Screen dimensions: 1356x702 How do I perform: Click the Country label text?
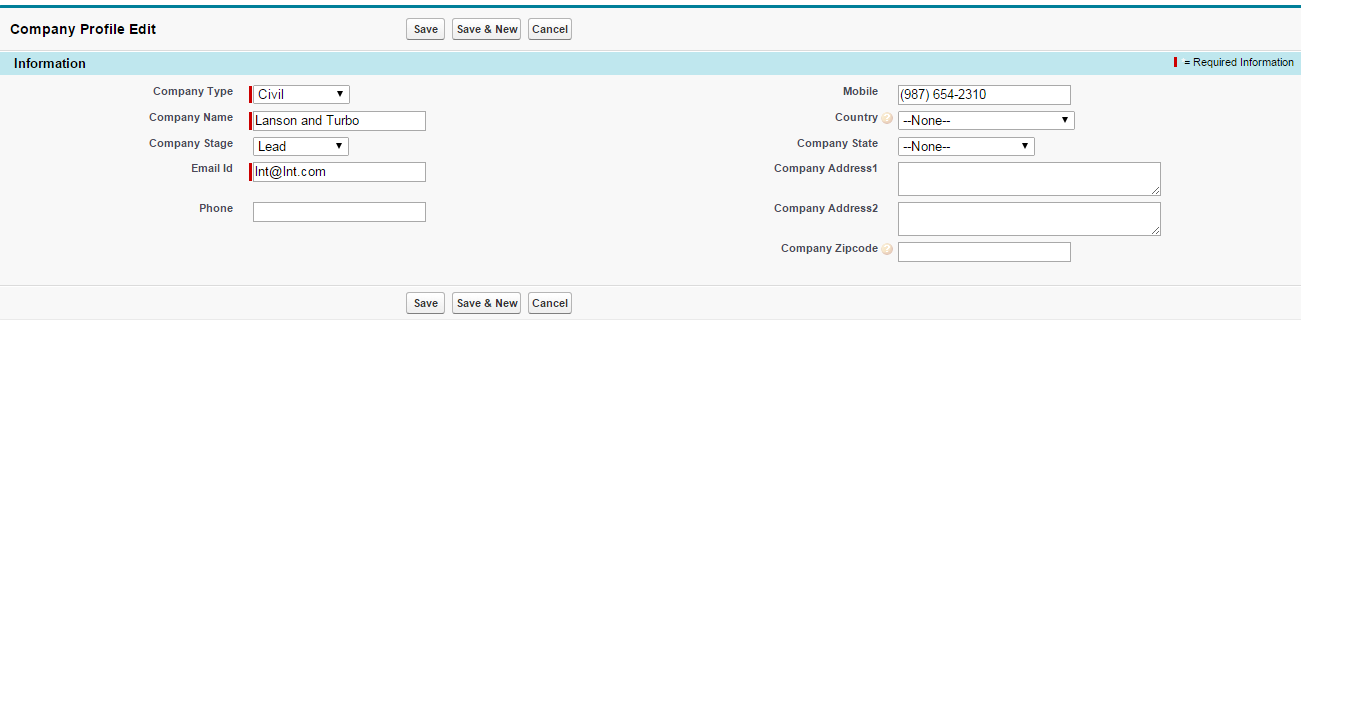click(856, 117)
